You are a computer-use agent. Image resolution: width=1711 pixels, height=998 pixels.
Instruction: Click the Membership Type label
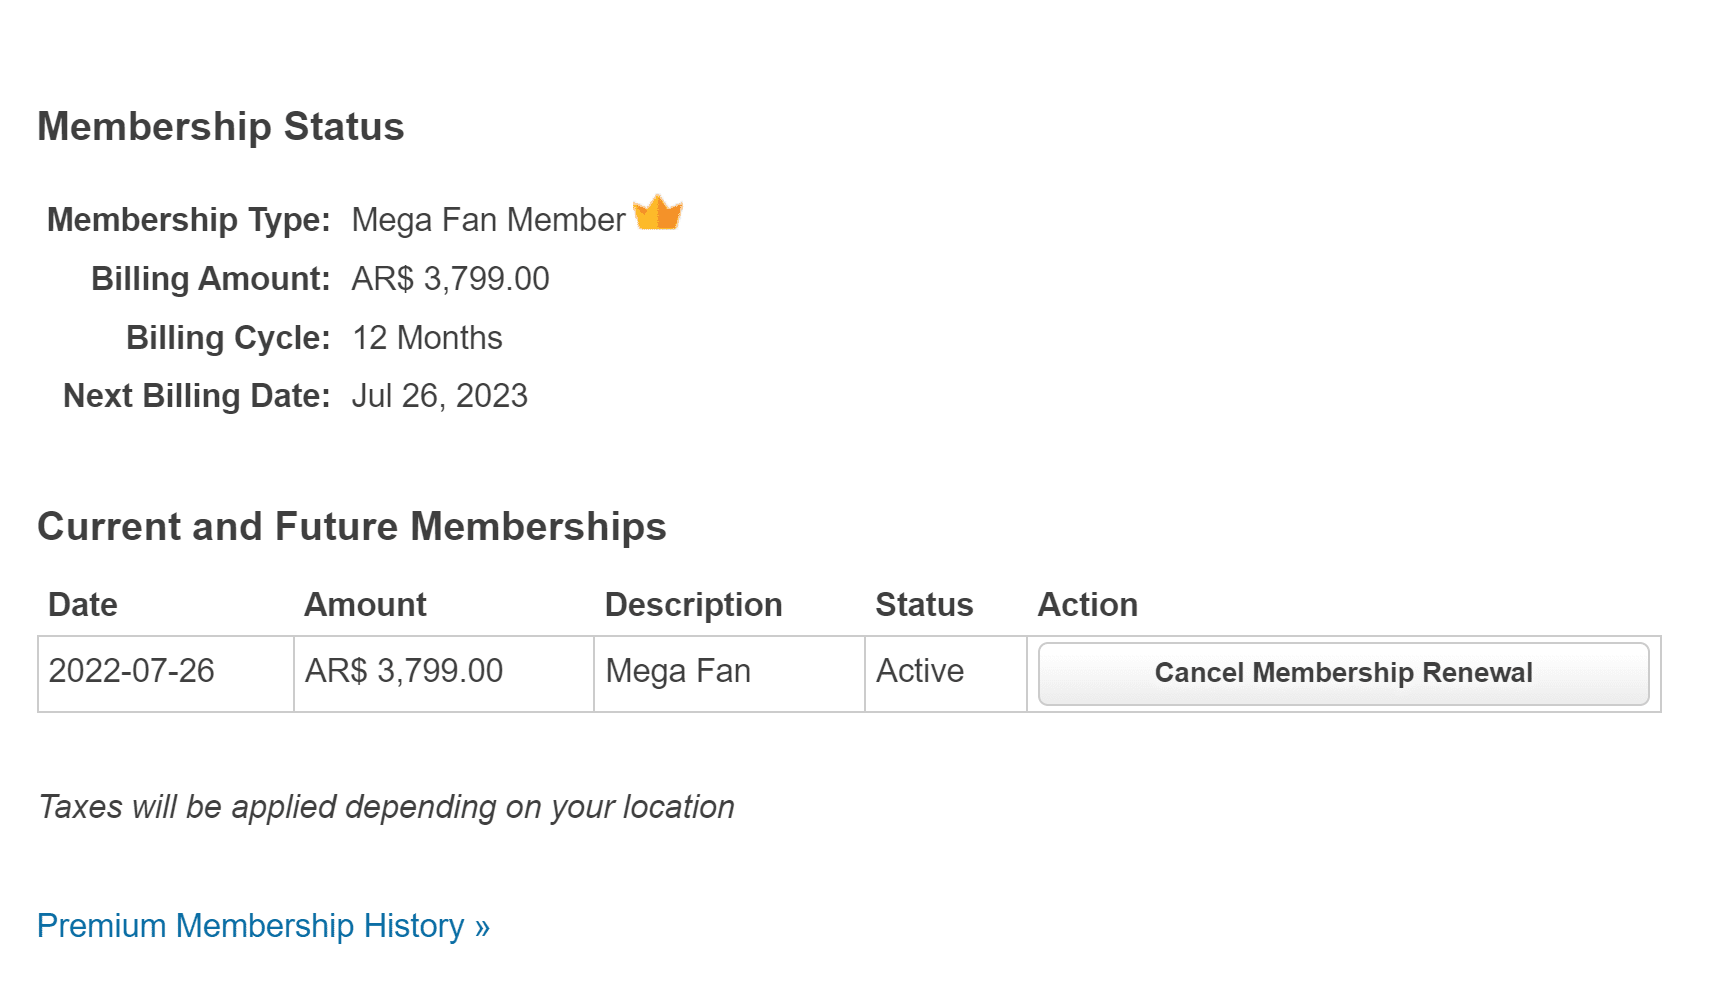tap(189, 220)
